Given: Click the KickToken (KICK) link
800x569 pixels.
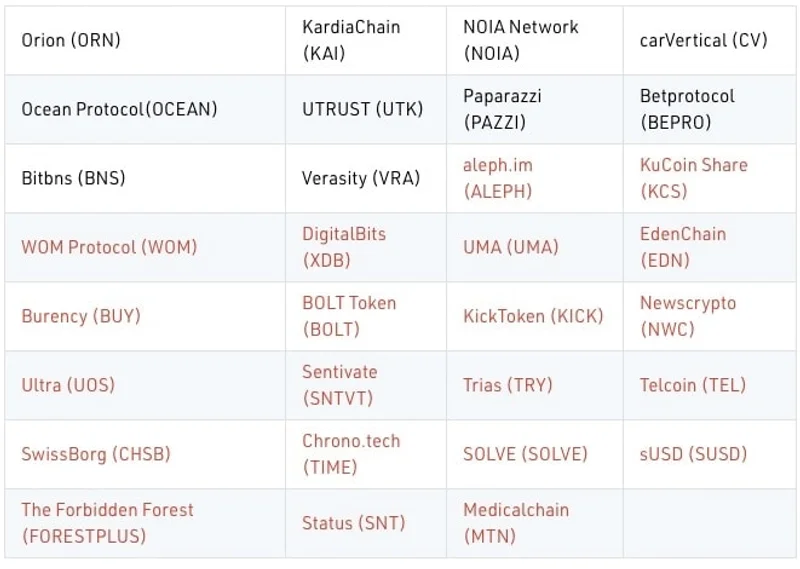Looking at the screenshot, I should (533, 316).
